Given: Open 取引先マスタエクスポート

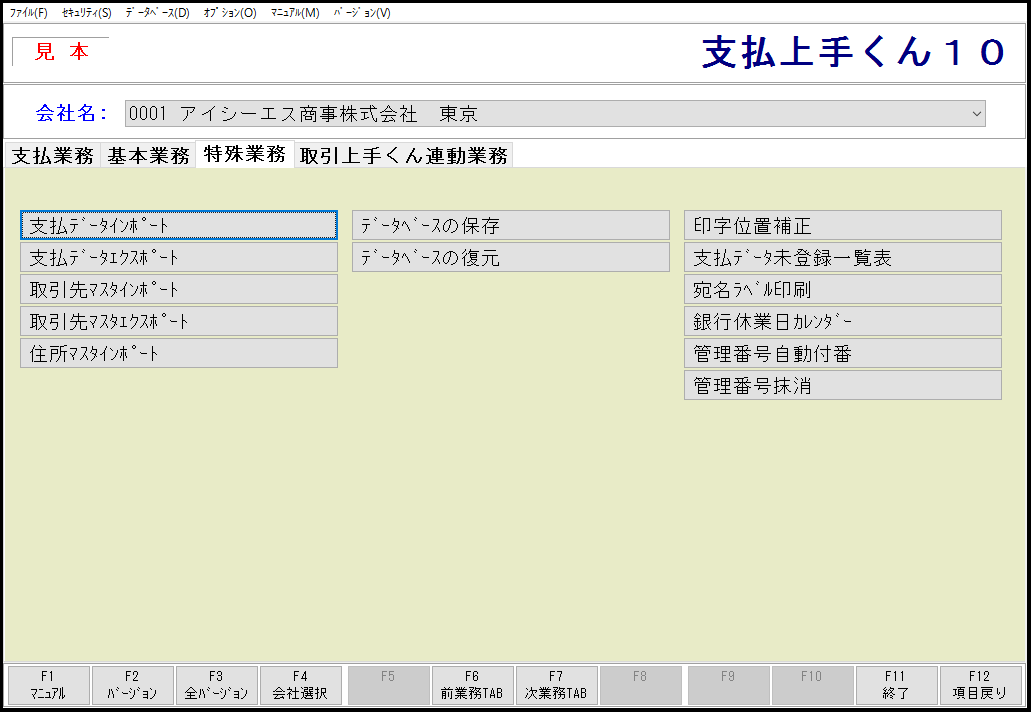Looking at the screenshot, I should coord(179,322).
